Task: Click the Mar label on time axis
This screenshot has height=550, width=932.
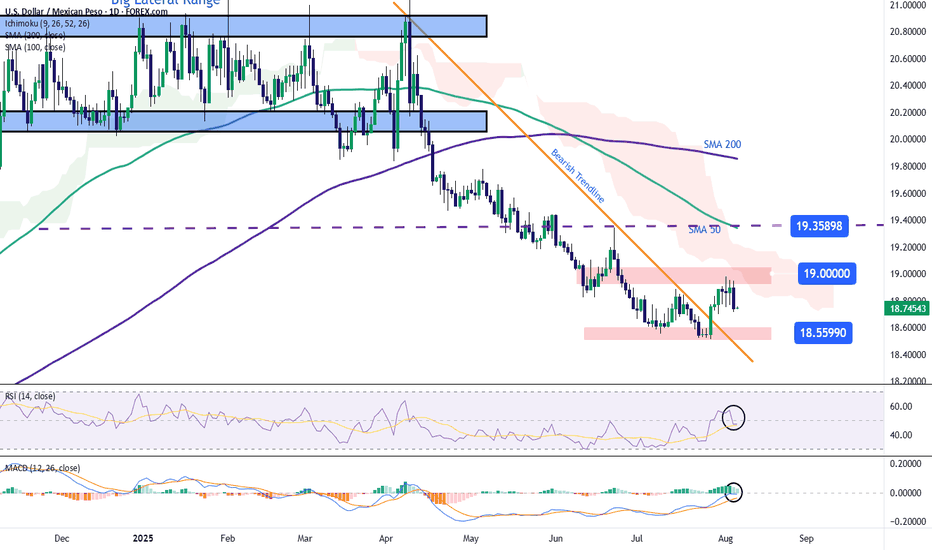Action: click(305, 539)
